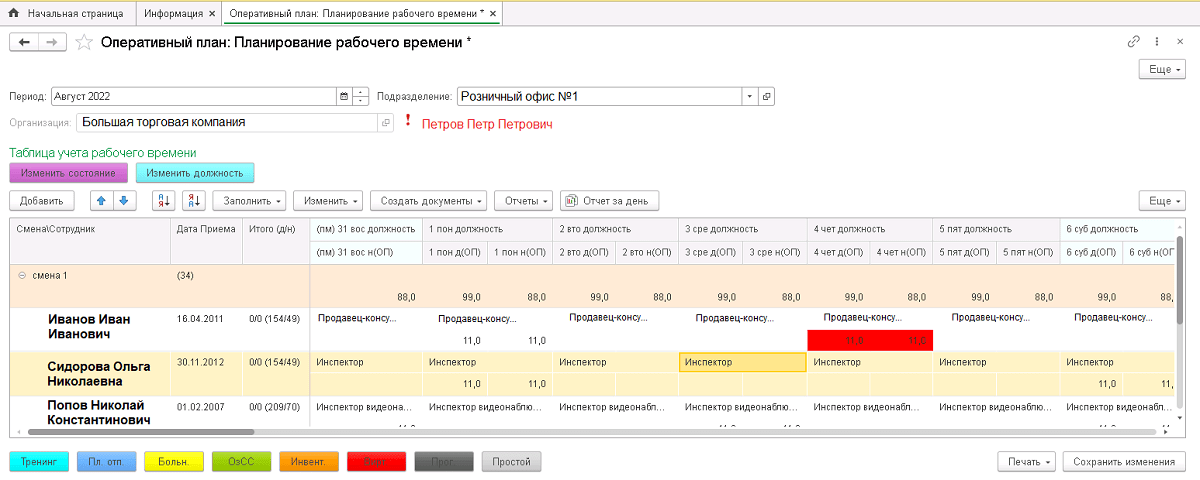This screenshot has width=1200, height=480.
Task: Click the Сохранить изменения button
Action: pyautogui.click(x=1124, y=462)
